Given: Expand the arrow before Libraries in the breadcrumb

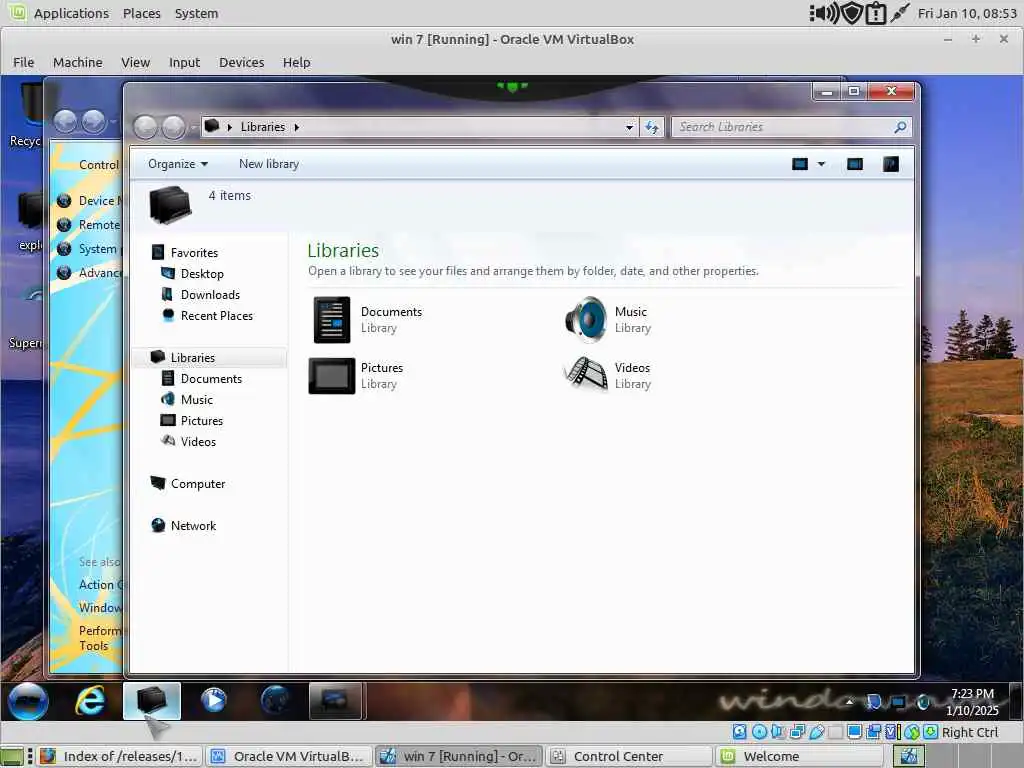Looking at the screenshot, I should click(230, 127).
